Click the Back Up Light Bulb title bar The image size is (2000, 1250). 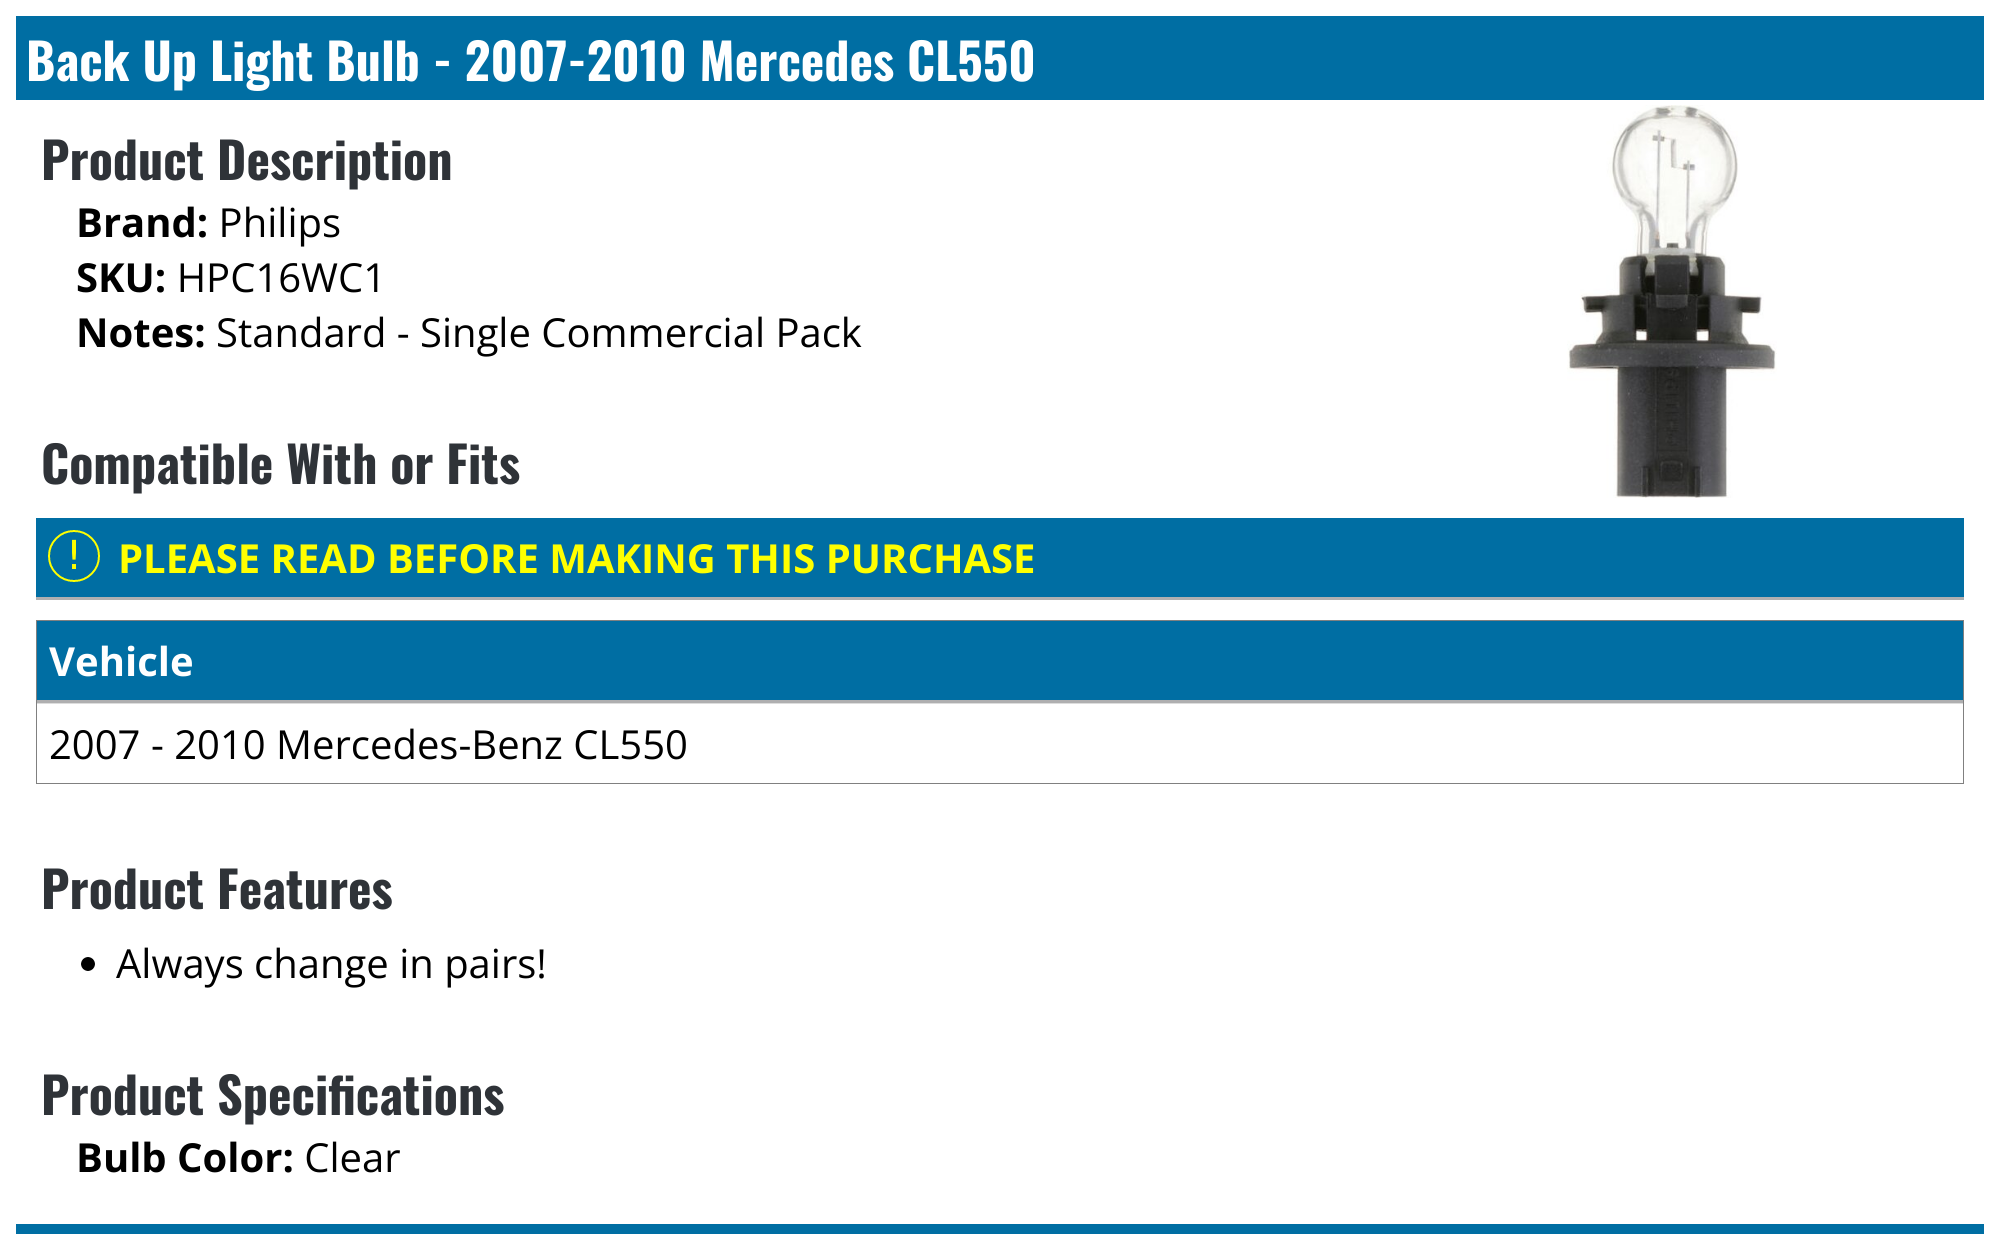coord(530,60)
